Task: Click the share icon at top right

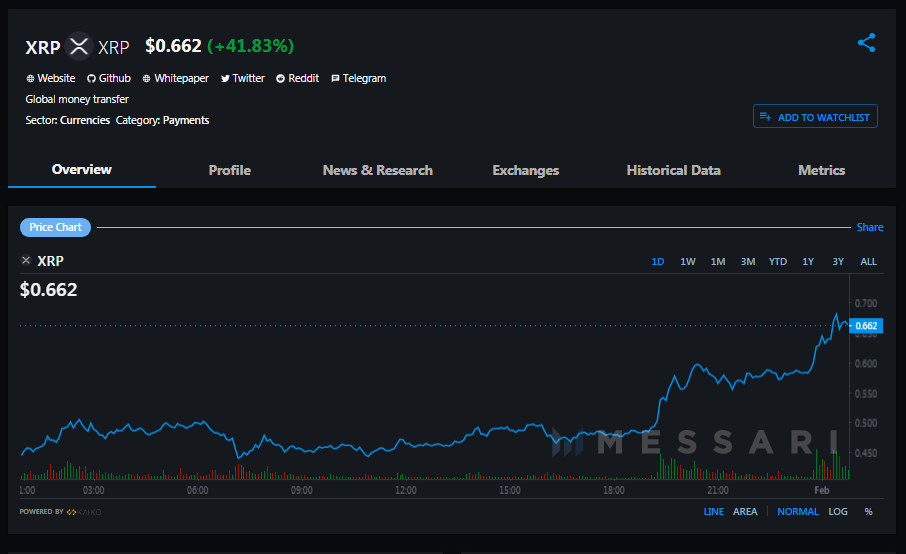Action: pyautogui.click(x=866, y=43)
